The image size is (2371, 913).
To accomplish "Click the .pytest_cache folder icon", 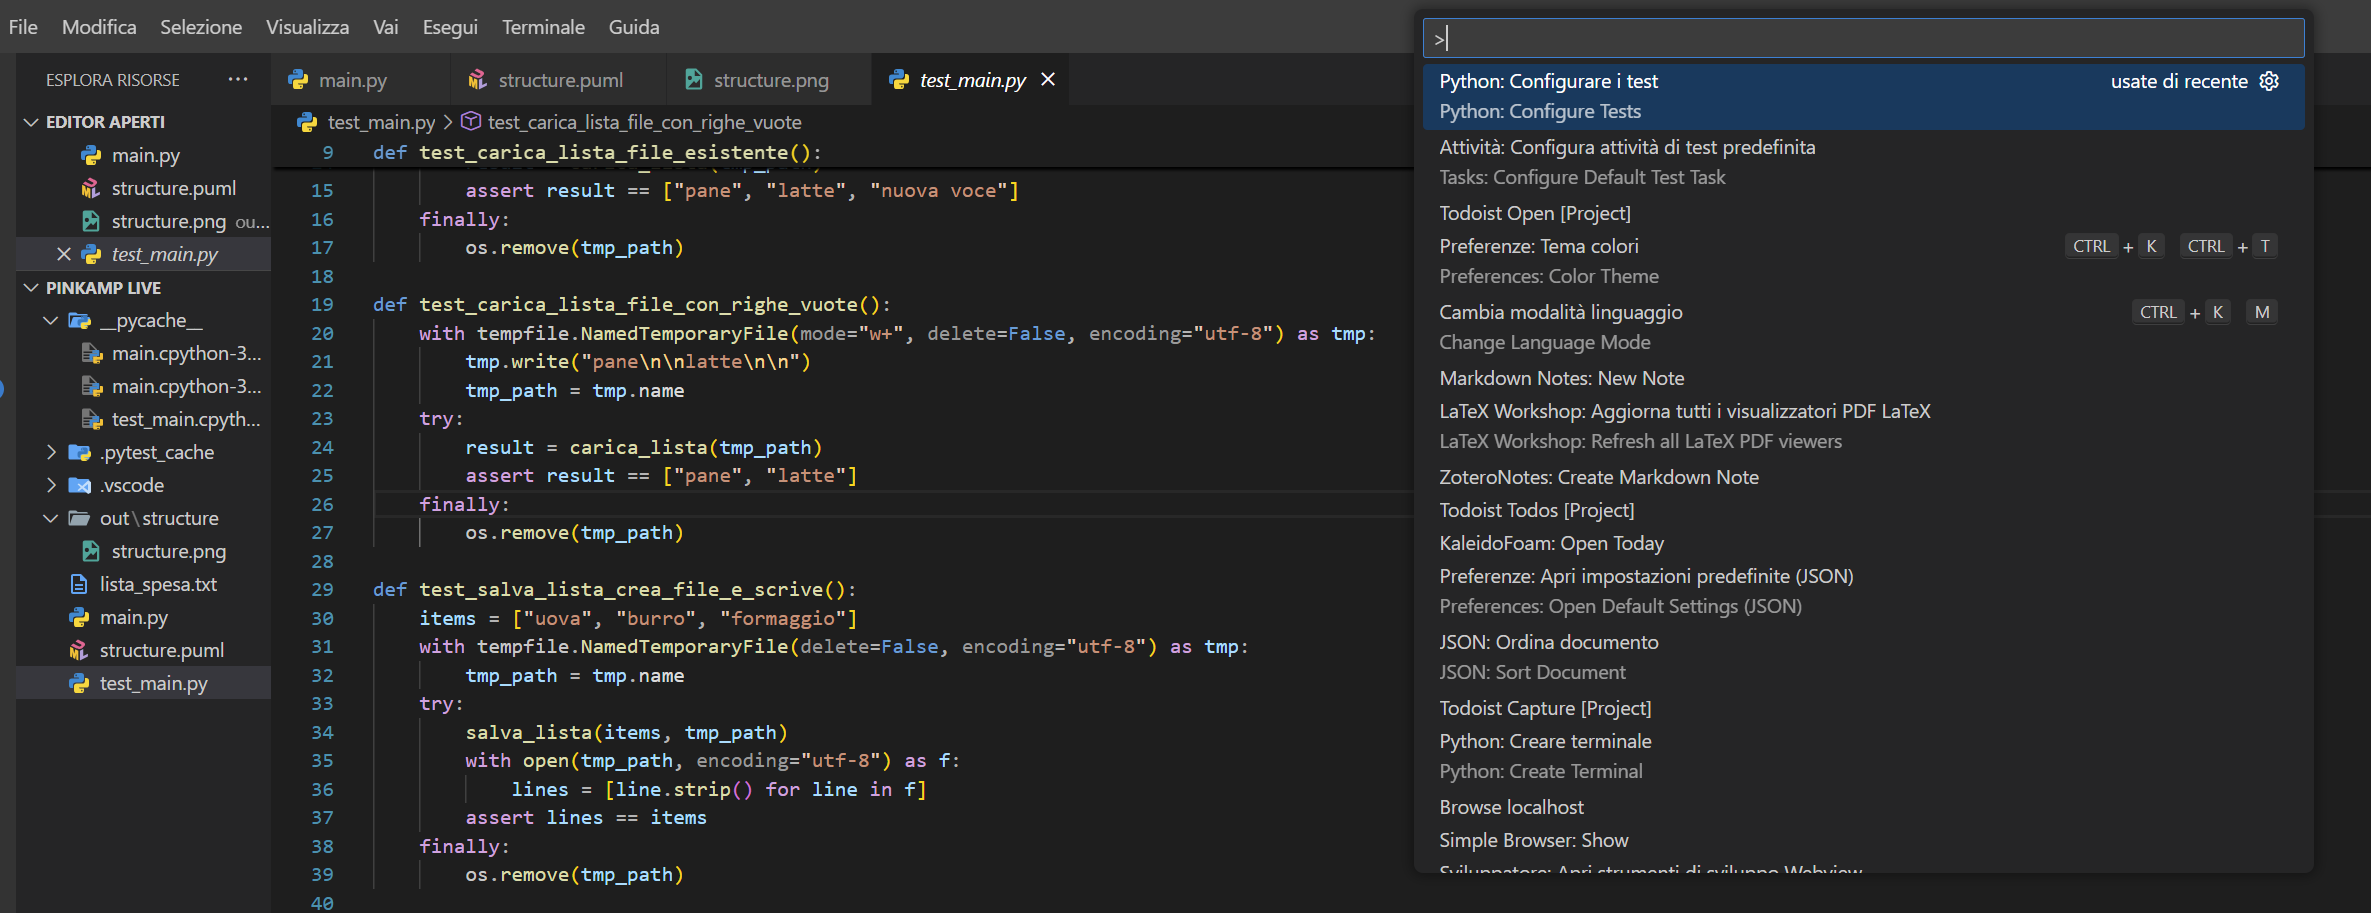I will click(x=79, y=452).
